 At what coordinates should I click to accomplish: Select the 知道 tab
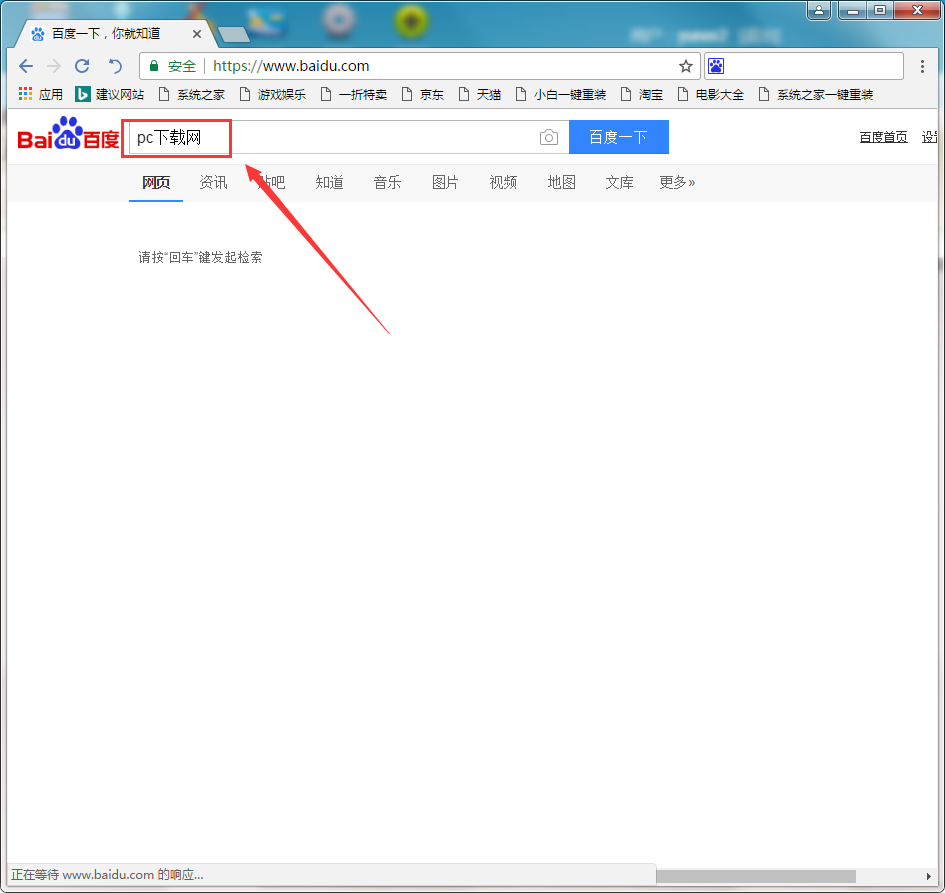coord(330,183)
